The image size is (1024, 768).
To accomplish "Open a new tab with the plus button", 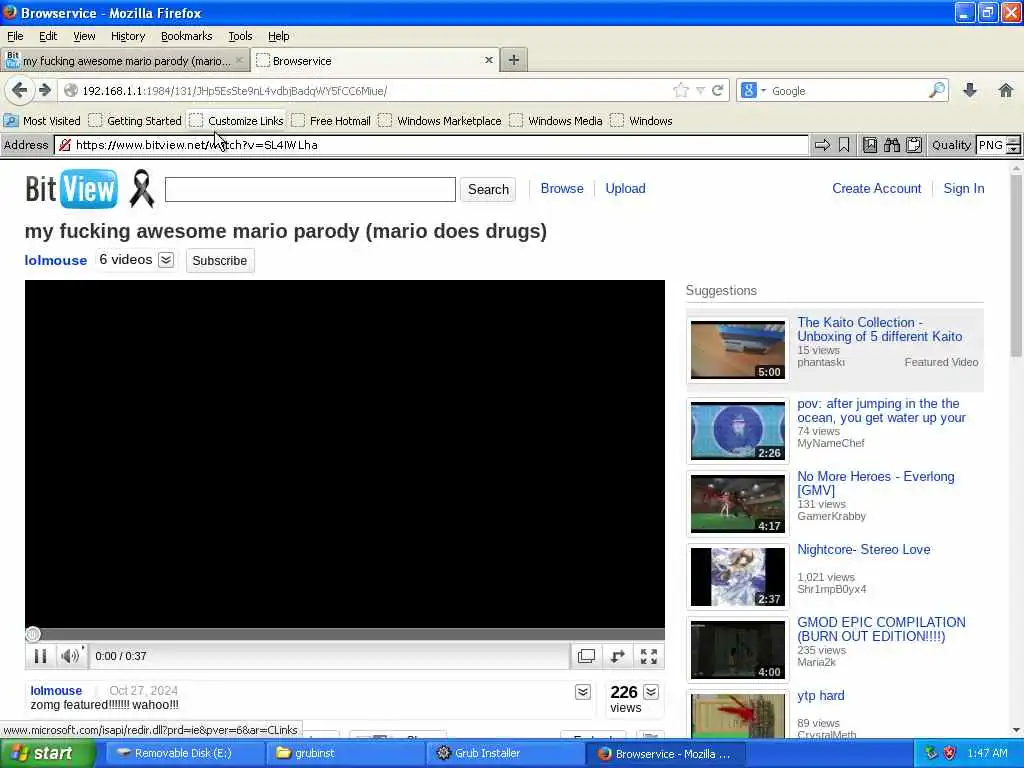I will coord(514,60).
